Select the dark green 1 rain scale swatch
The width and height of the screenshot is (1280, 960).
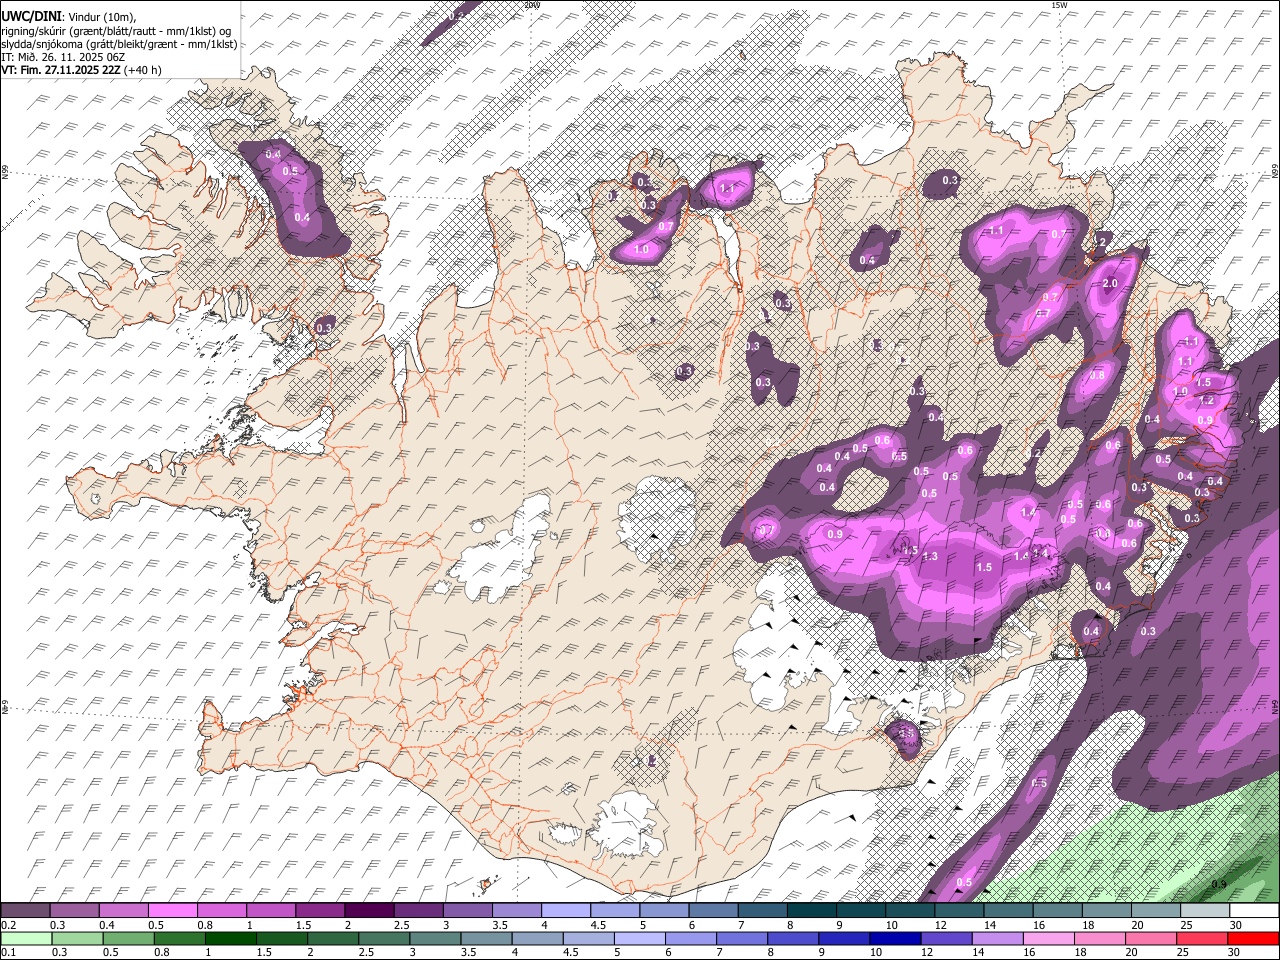pyautogui.click(x=229, y=938)
